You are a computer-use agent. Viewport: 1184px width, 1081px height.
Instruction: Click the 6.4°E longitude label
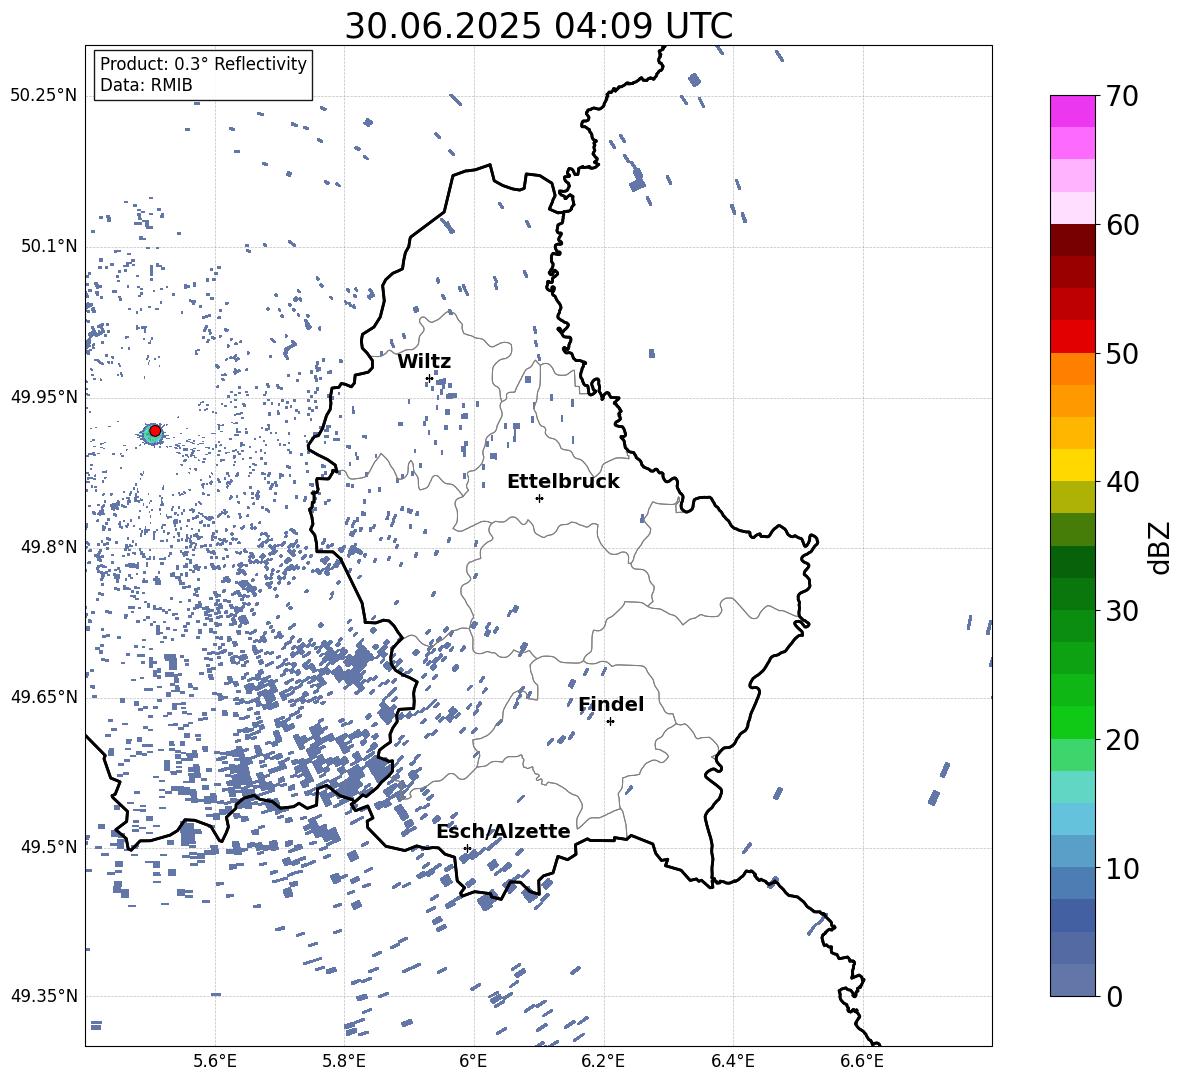point(732,1061)
